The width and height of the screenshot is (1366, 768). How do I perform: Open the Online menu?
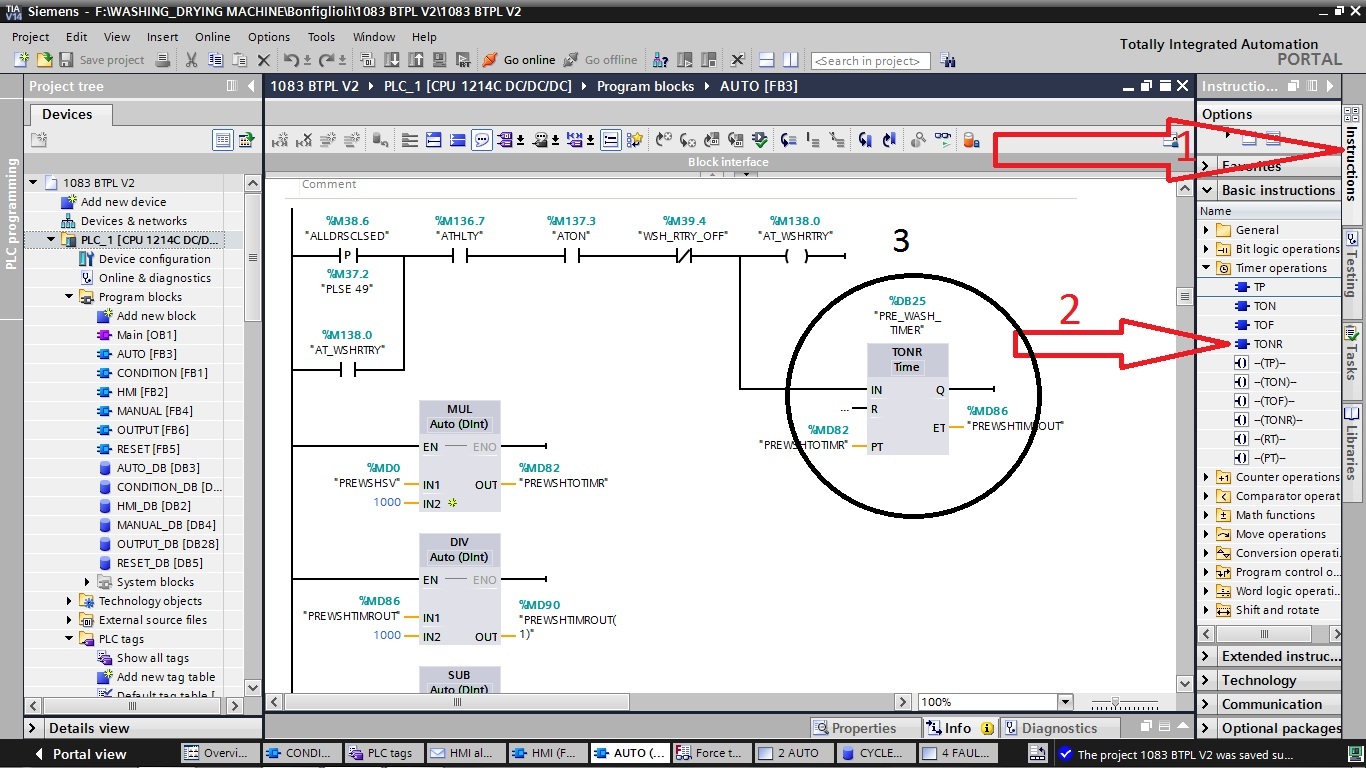tap(212, 37)
